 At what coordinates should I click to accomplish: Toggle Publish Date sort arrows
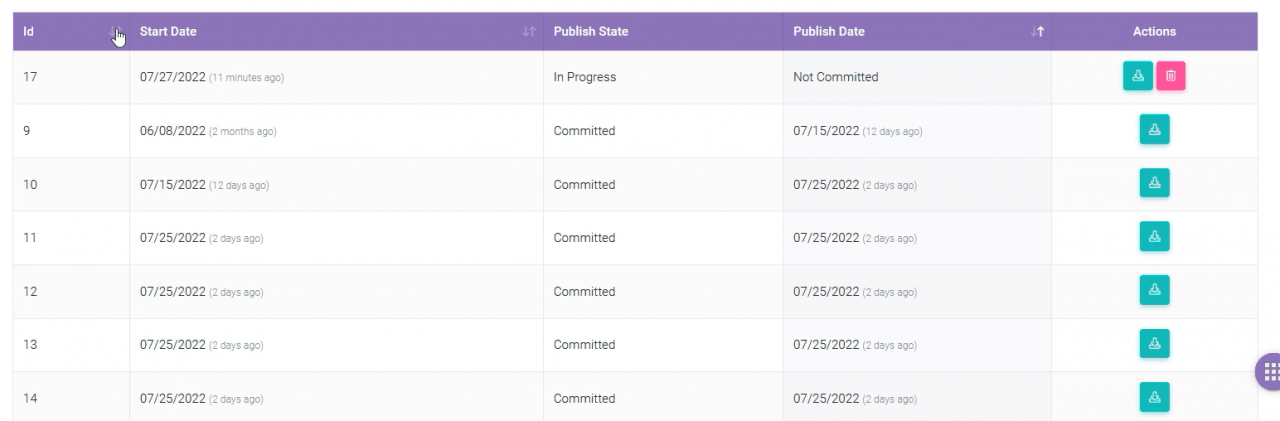click(1037, 32)
